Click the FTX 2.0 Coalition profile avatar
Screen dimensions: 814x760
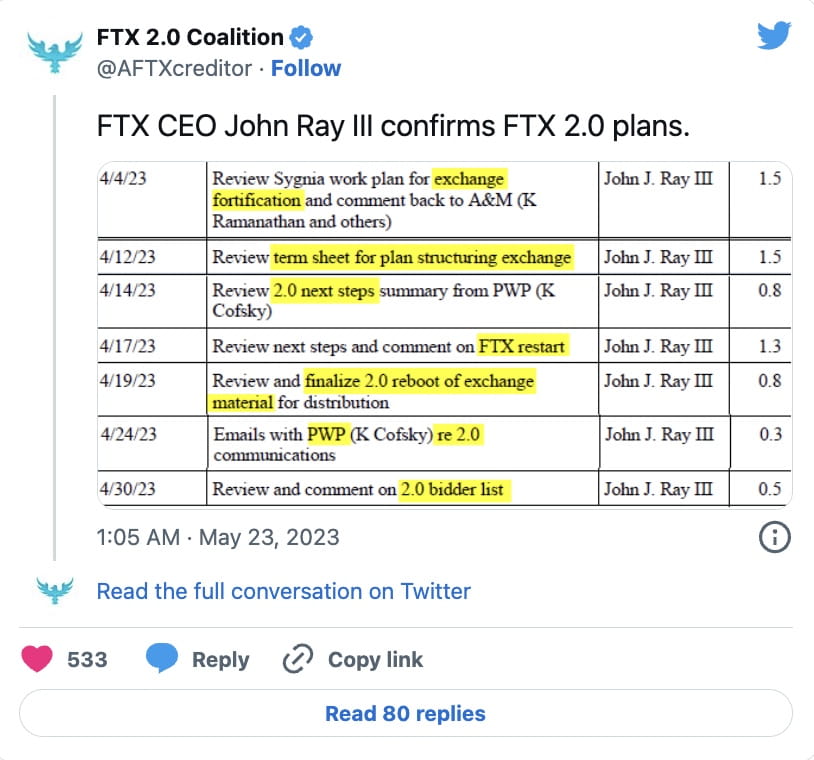tap(55, 47)
